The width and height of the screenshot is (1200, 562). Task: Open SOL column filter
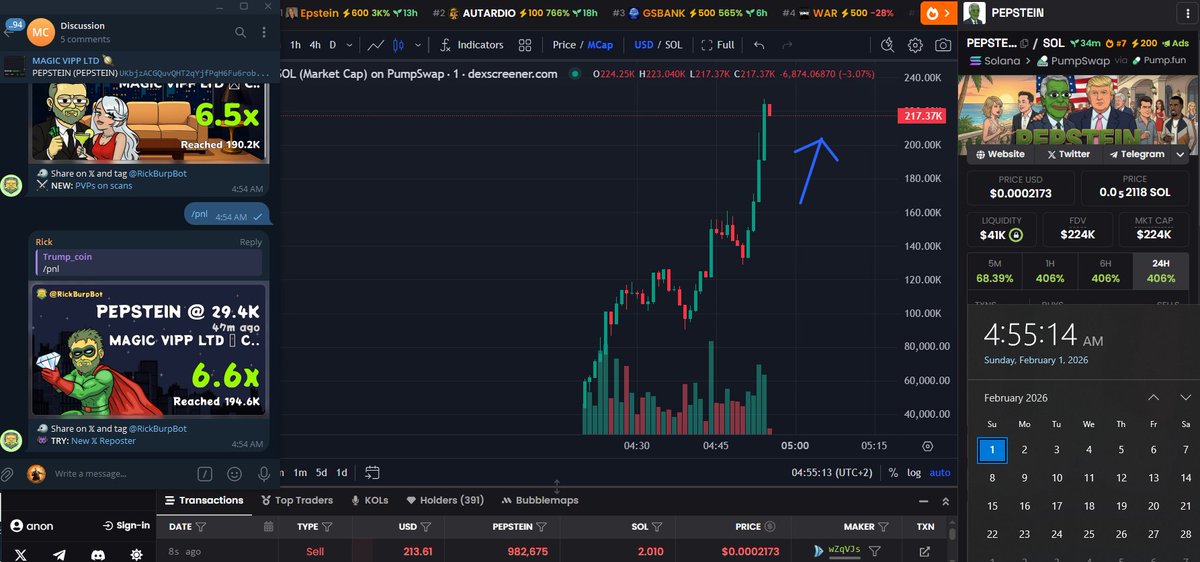[656, 526]
